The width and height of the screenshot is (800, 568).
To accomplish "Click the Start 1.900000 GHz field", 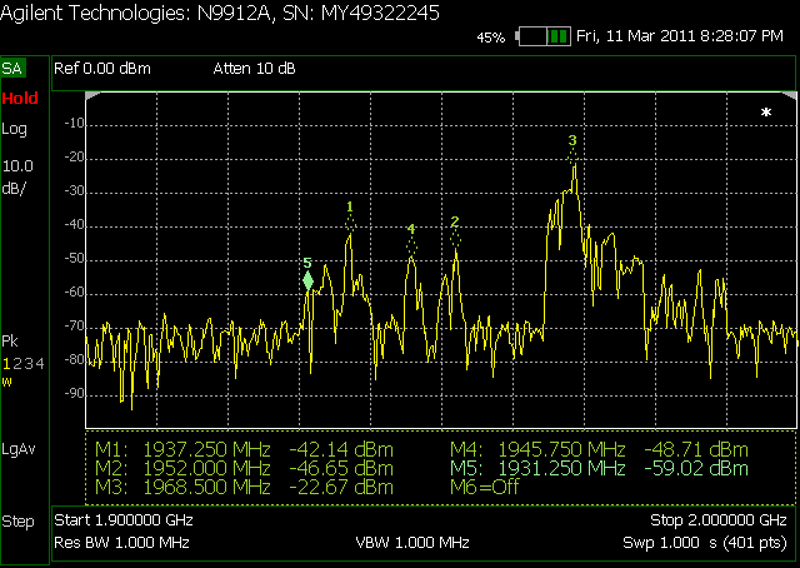I will pos(123,520).
